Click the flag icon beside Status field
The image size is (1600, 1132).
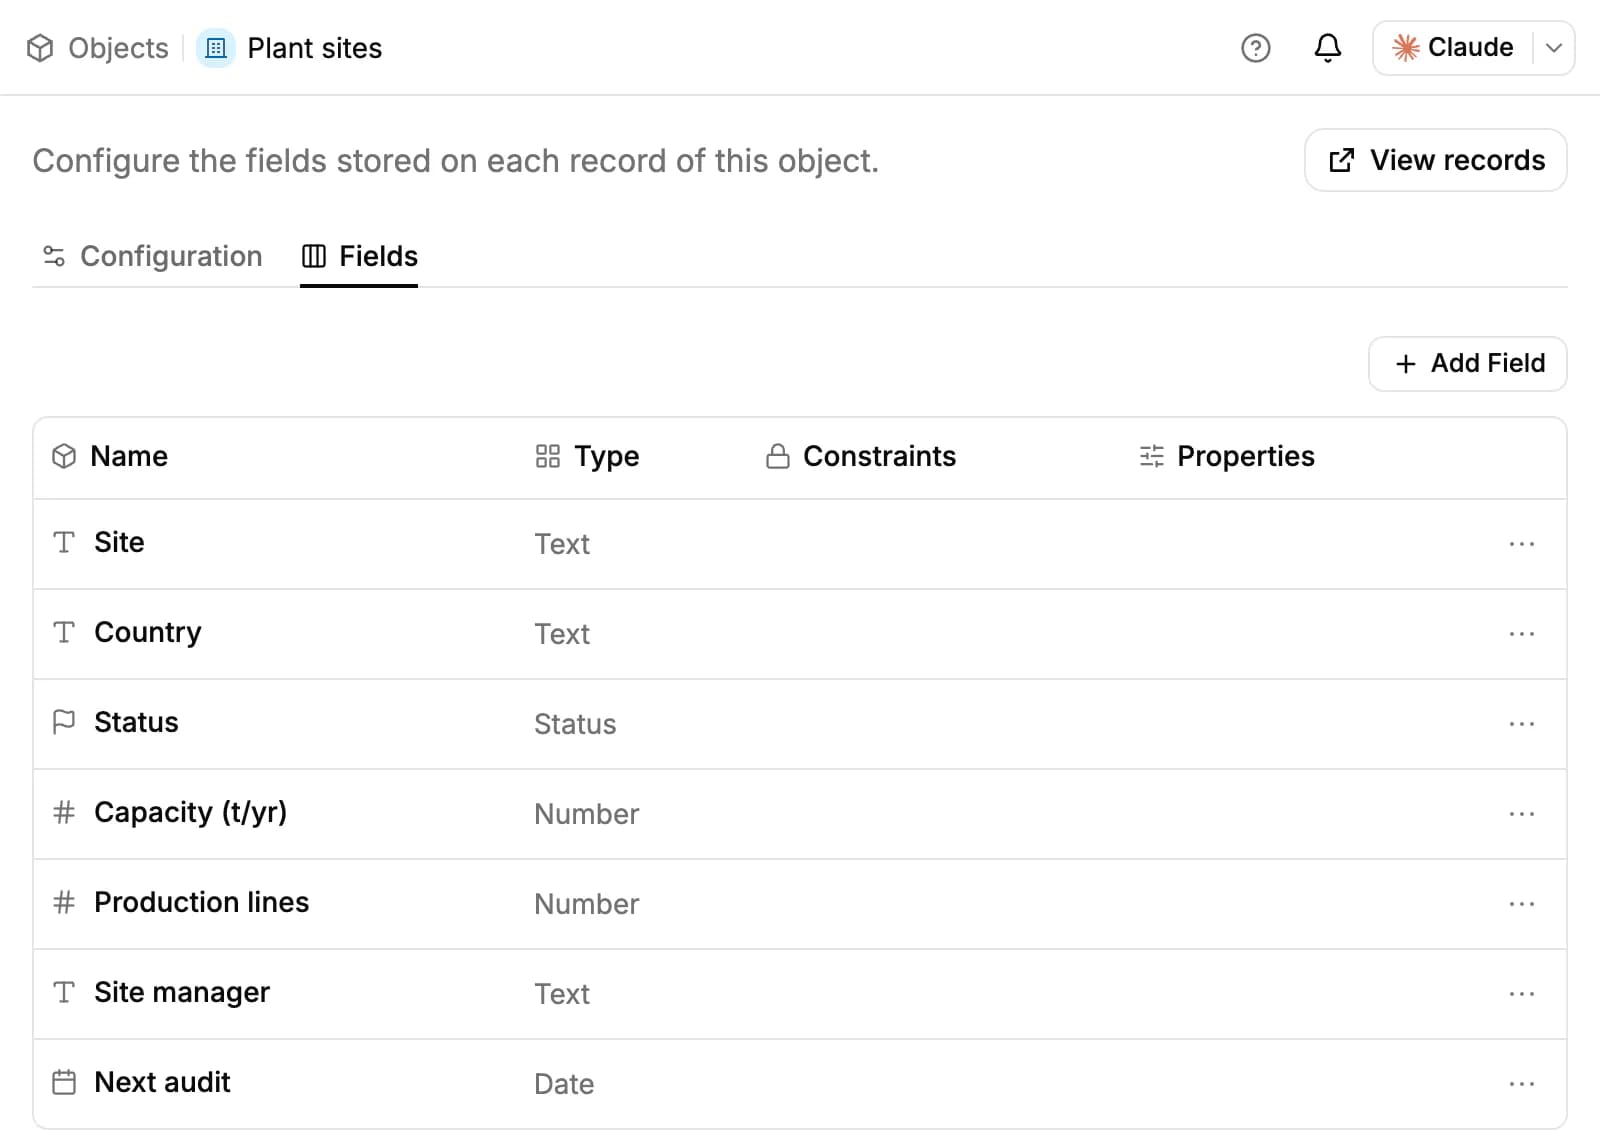[64, 722]
